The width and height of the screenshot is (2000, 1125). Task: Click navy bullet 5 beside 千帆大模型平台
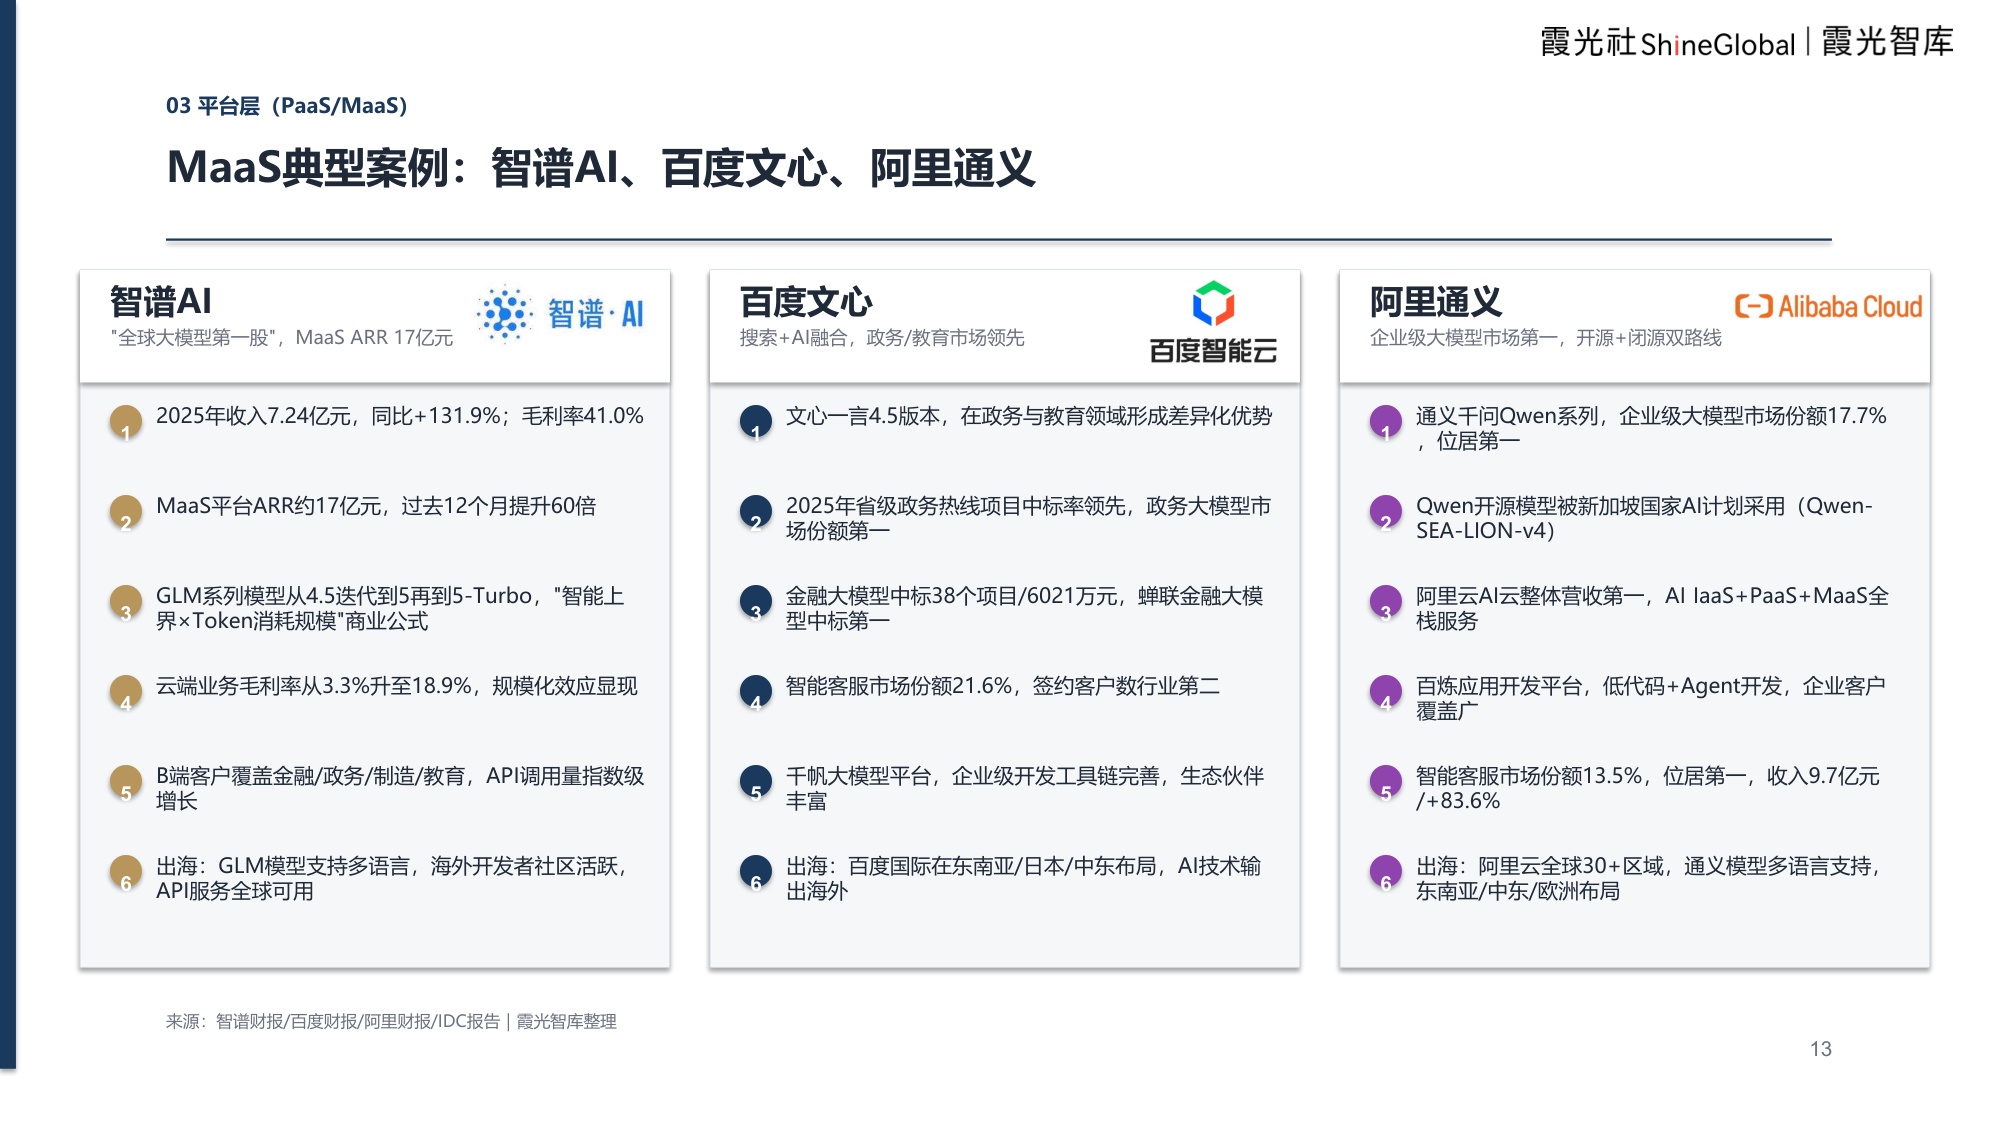click(x=756, y=782)
